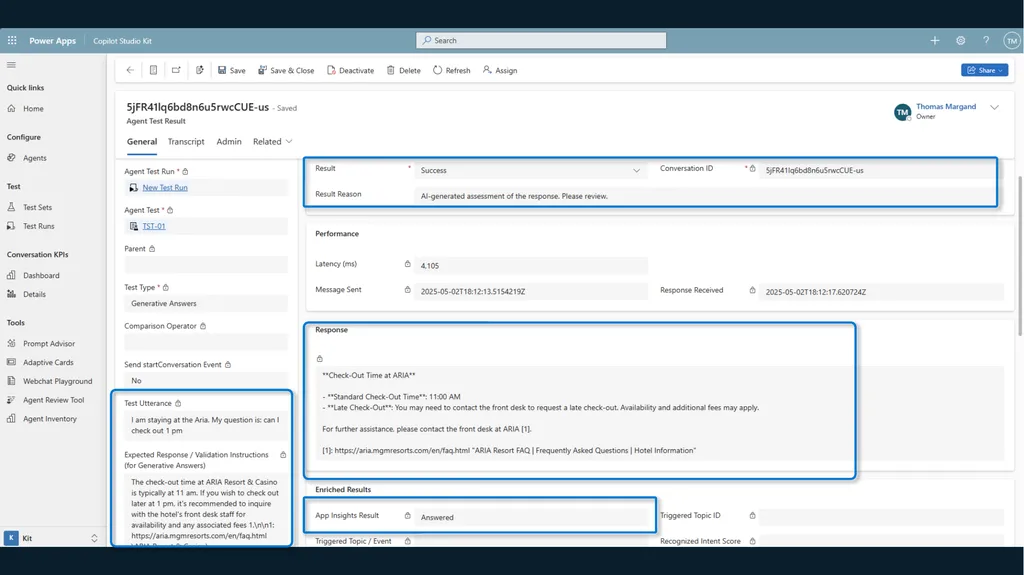The image size is (1024, 575).
Task: Click the plus icon in the header
Action: click(x=935, y=41)
